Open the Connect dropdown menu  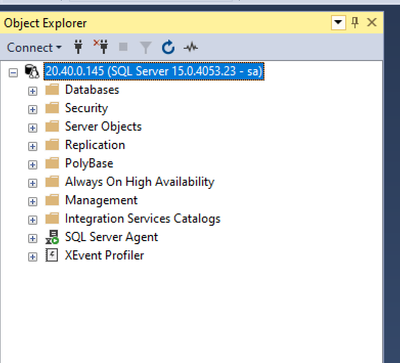34,48
